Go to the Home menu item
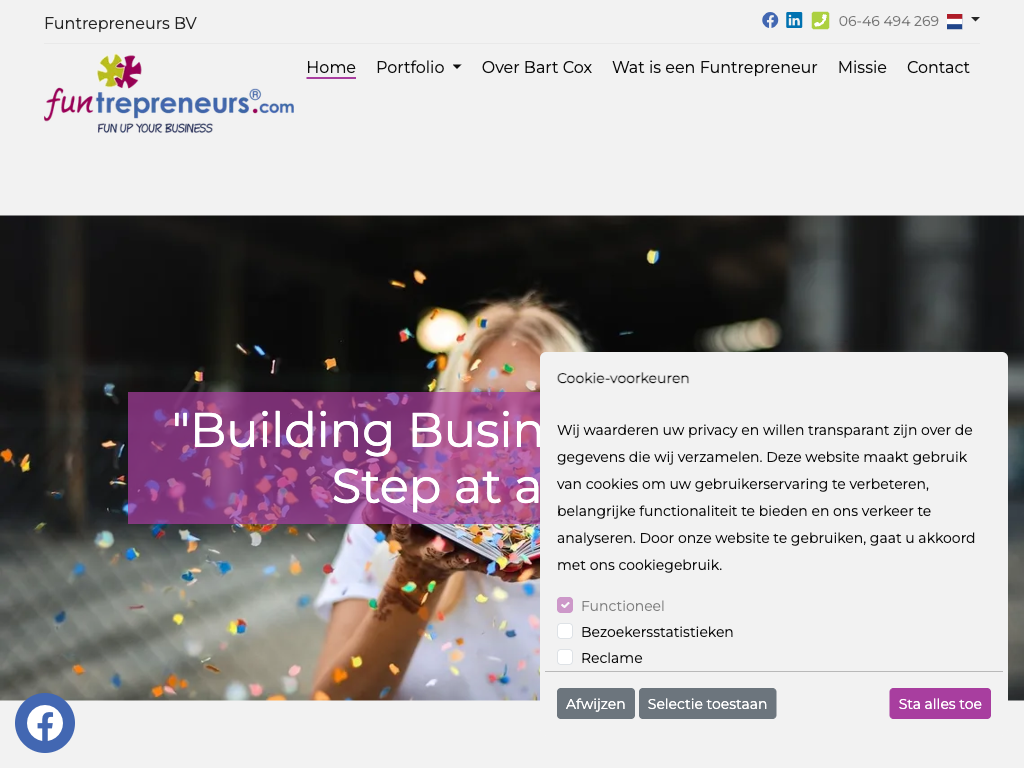Viewport: 1024px width, 768px height. click(331, 67)
